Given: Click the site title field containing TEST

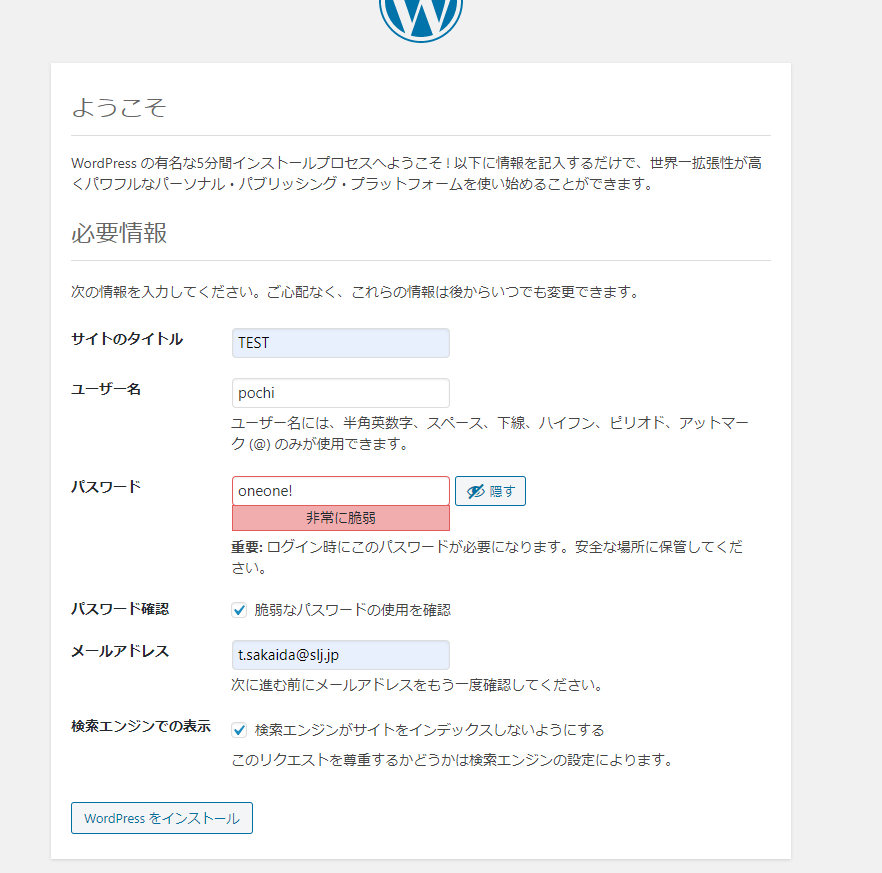Looking at the screenshot, I should point(340,343).
